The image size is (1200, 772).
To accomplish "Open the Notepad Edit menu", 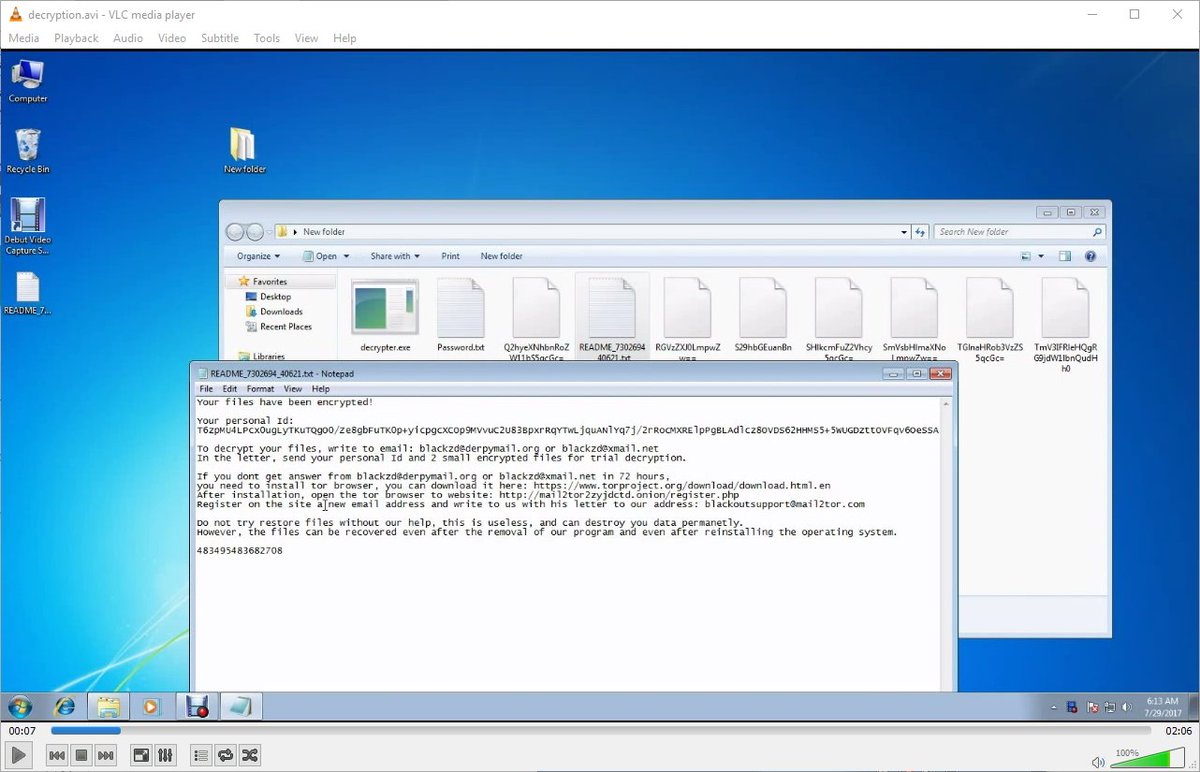I will click(x=230, y=389).
